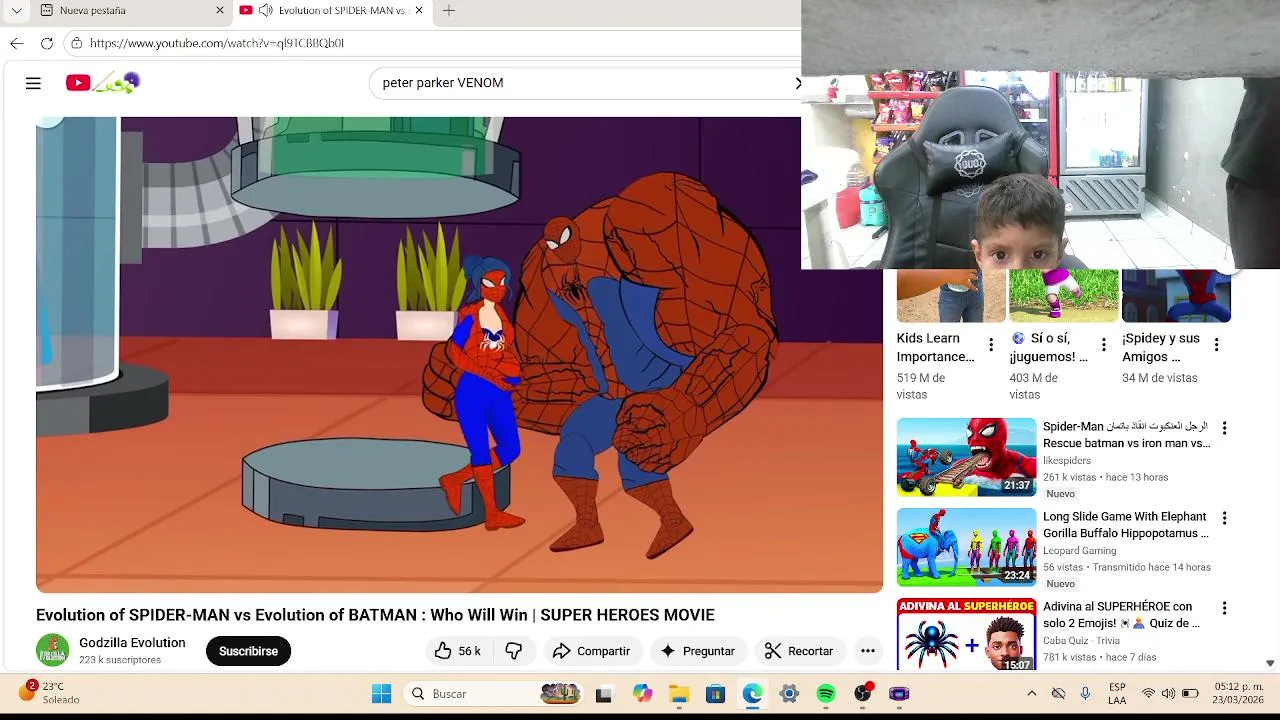The width and height of the screenshot is (1280, 720).
Task: Open the Long Slide Game thumbnail
Action: [966, 547]
